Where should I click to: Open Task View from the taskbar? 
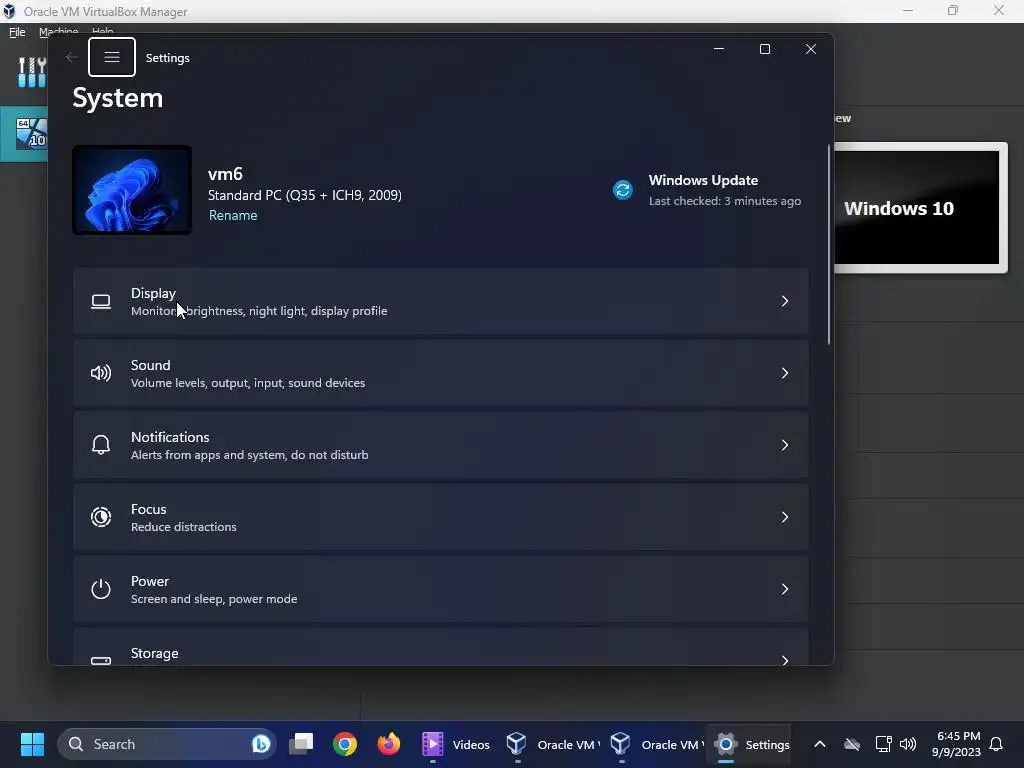pos(301,744)
